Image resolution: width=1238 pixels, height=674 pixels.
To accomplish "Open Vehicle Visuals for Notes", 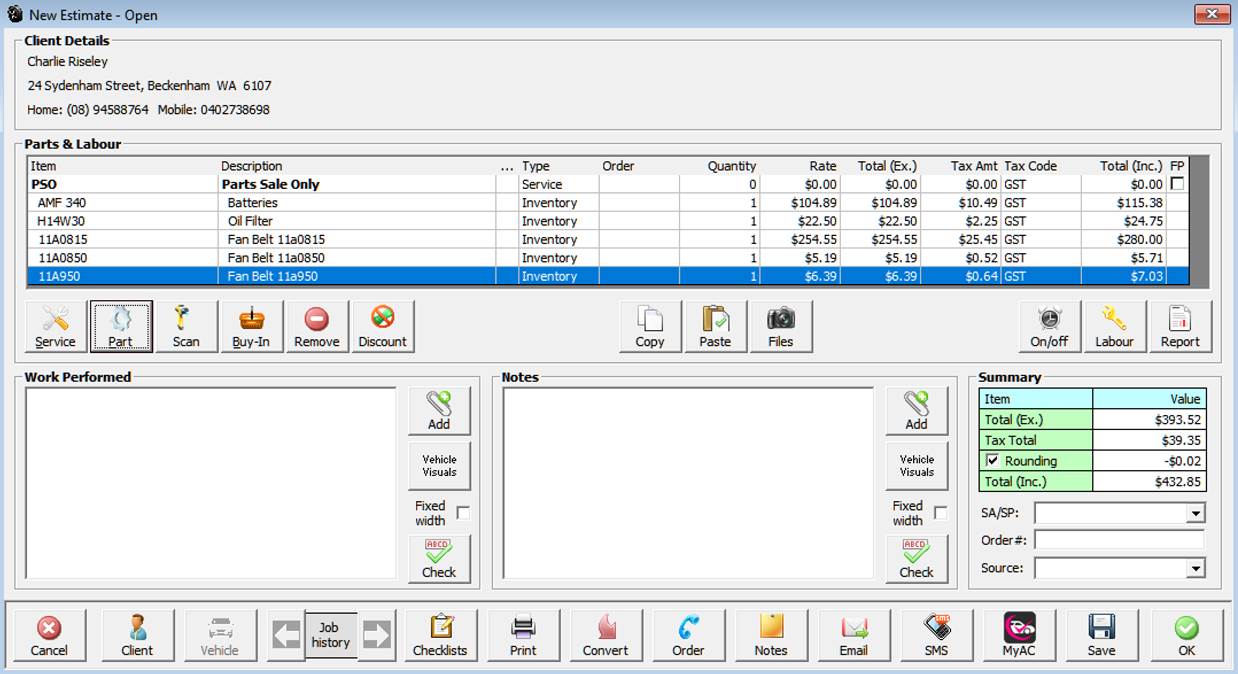I will (x=916, y=466).
